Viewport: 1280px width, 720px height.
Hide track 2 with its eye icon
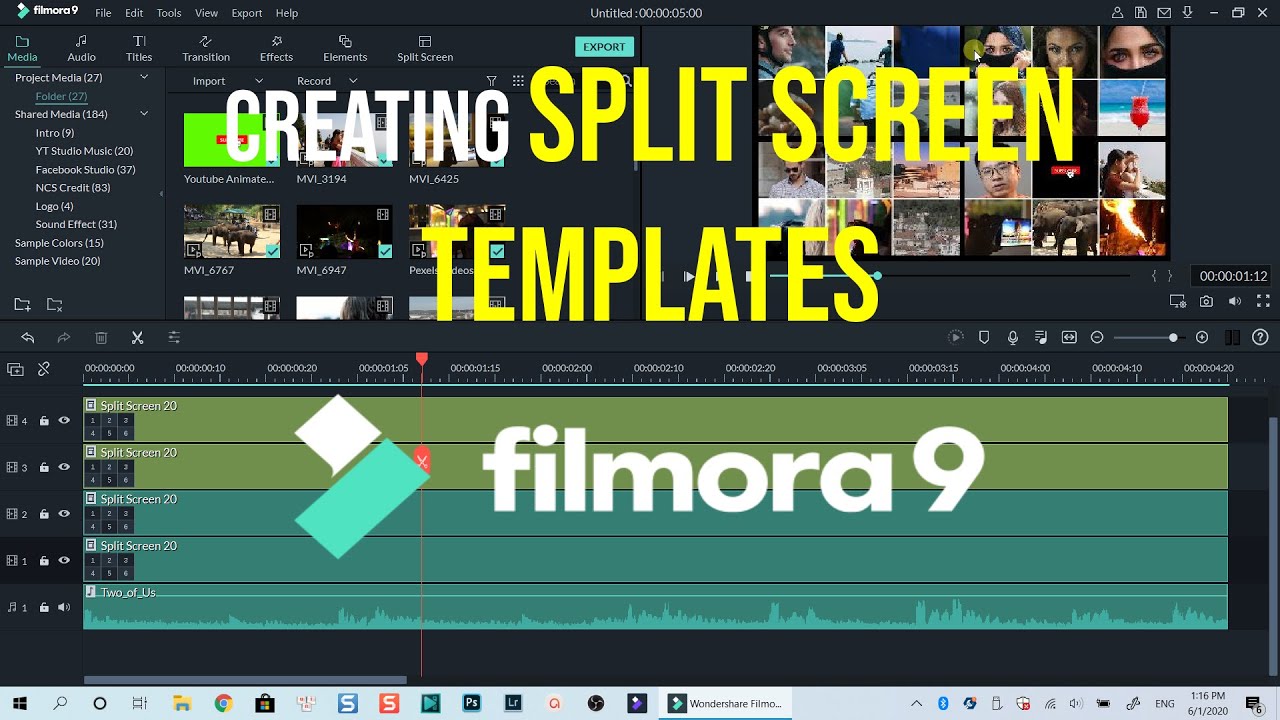pos(64,514)
